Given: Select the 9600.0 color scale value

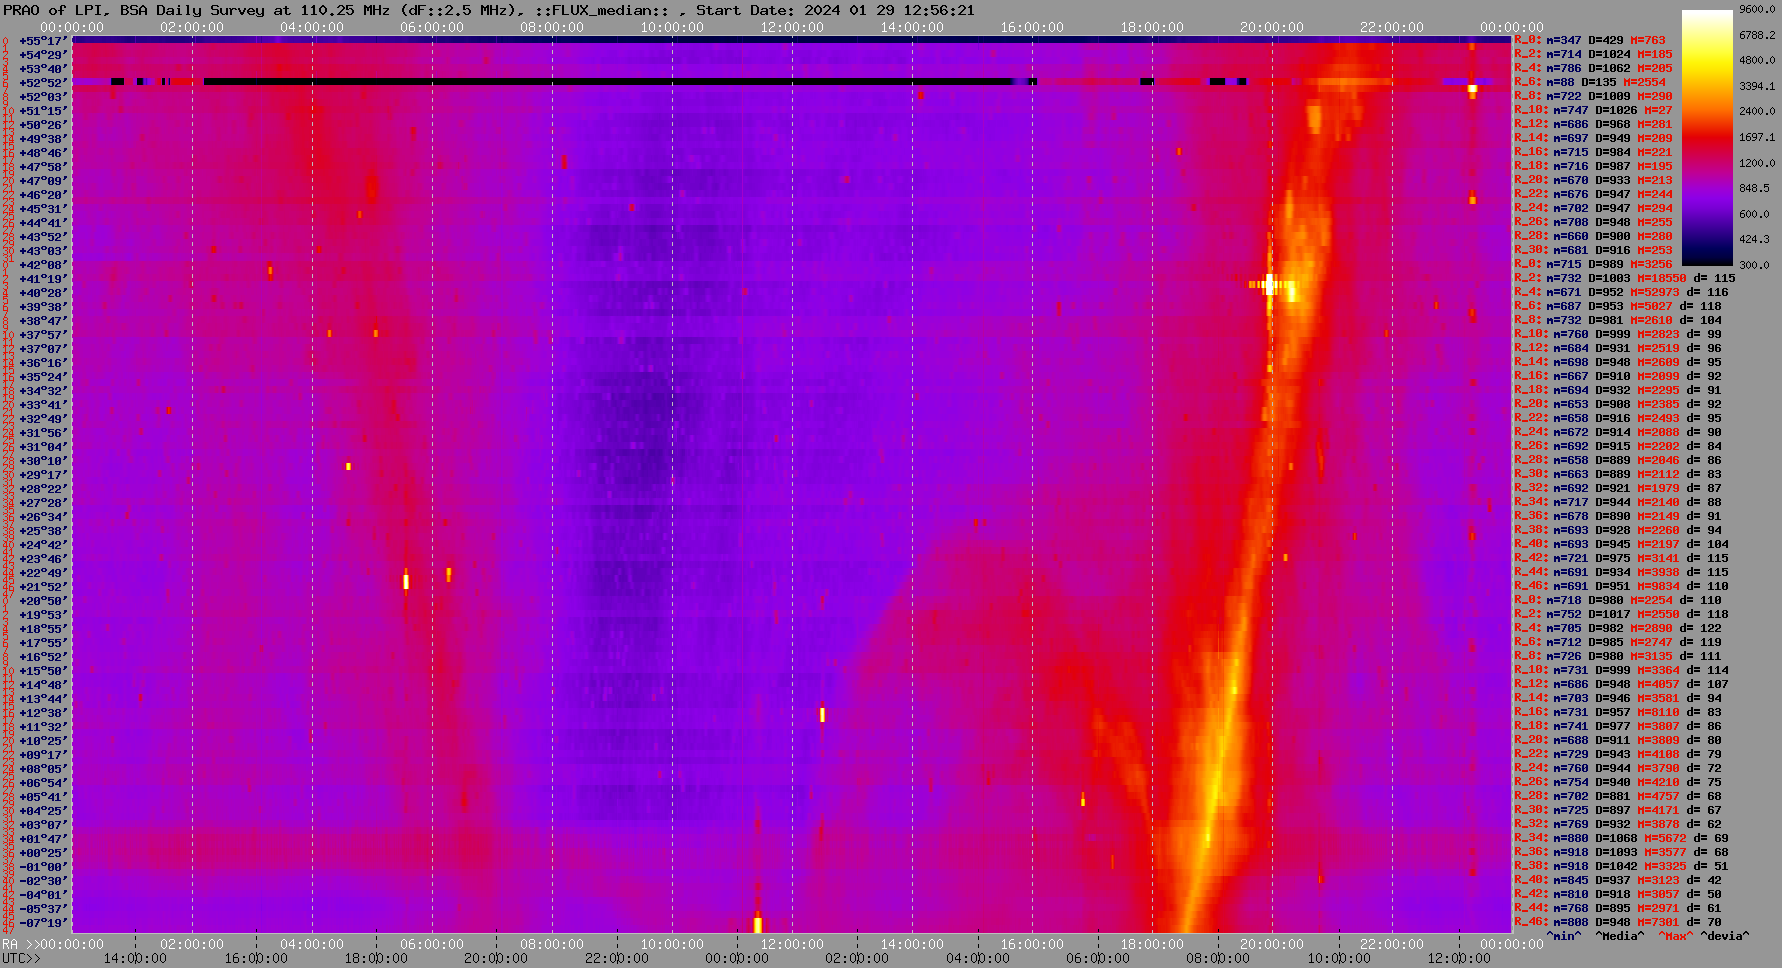Looking at the screenshot, I should click(1757, 9).
